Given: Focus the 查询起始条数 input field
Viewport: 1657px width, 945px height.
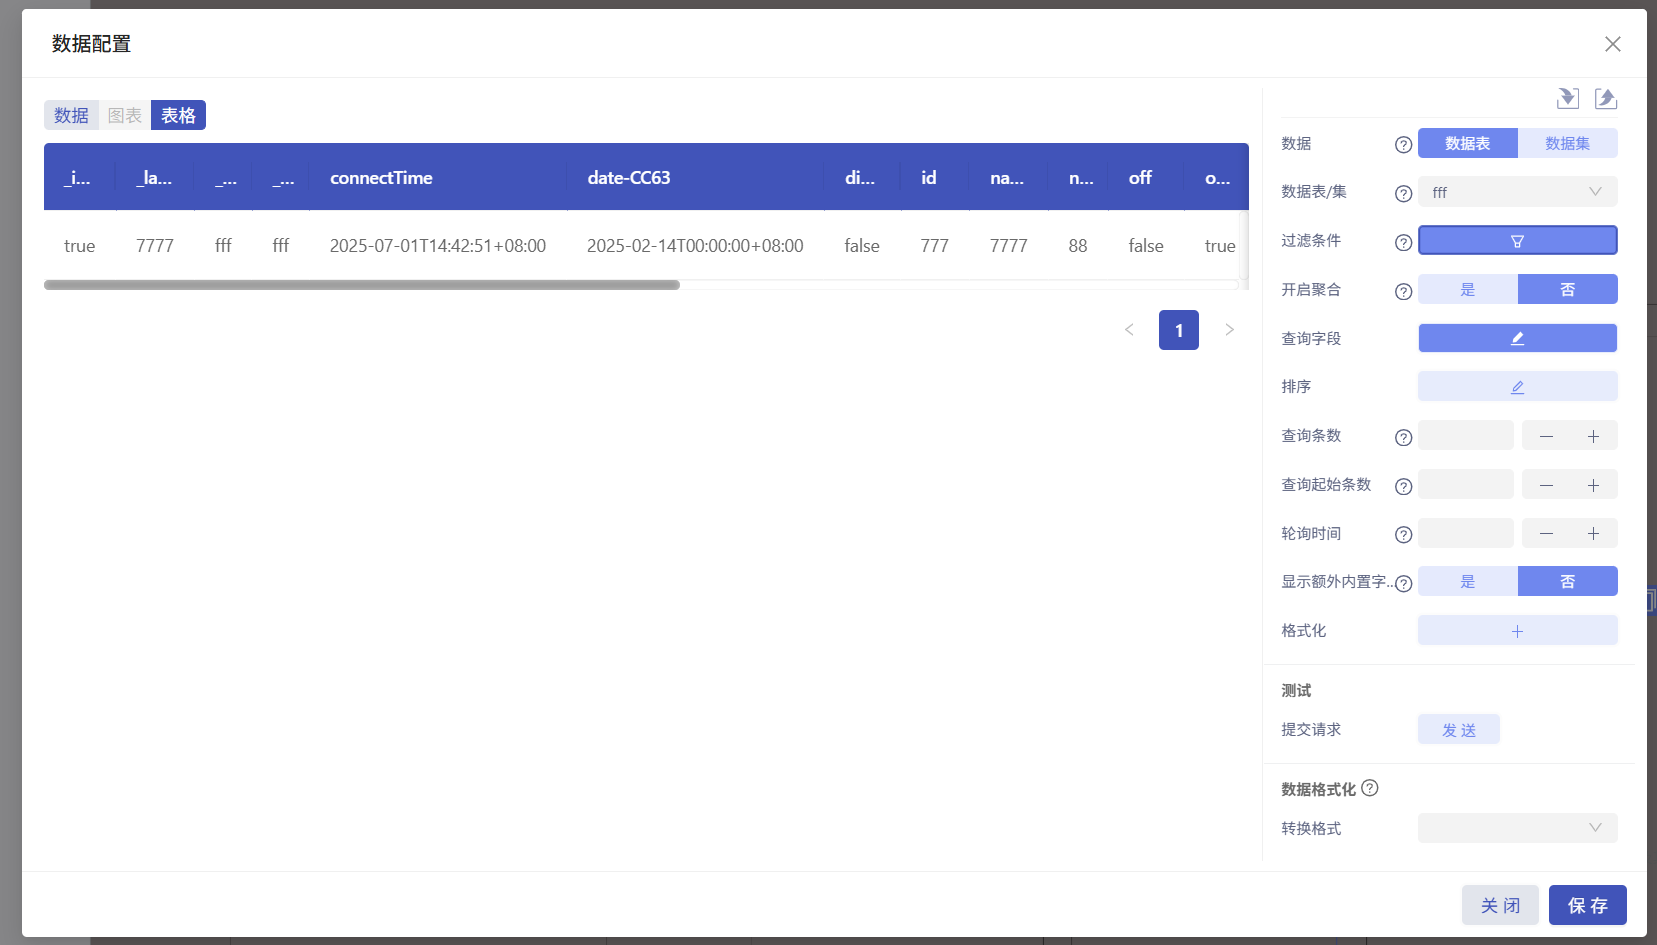Looking at the screenshot, I should 1466,485.
